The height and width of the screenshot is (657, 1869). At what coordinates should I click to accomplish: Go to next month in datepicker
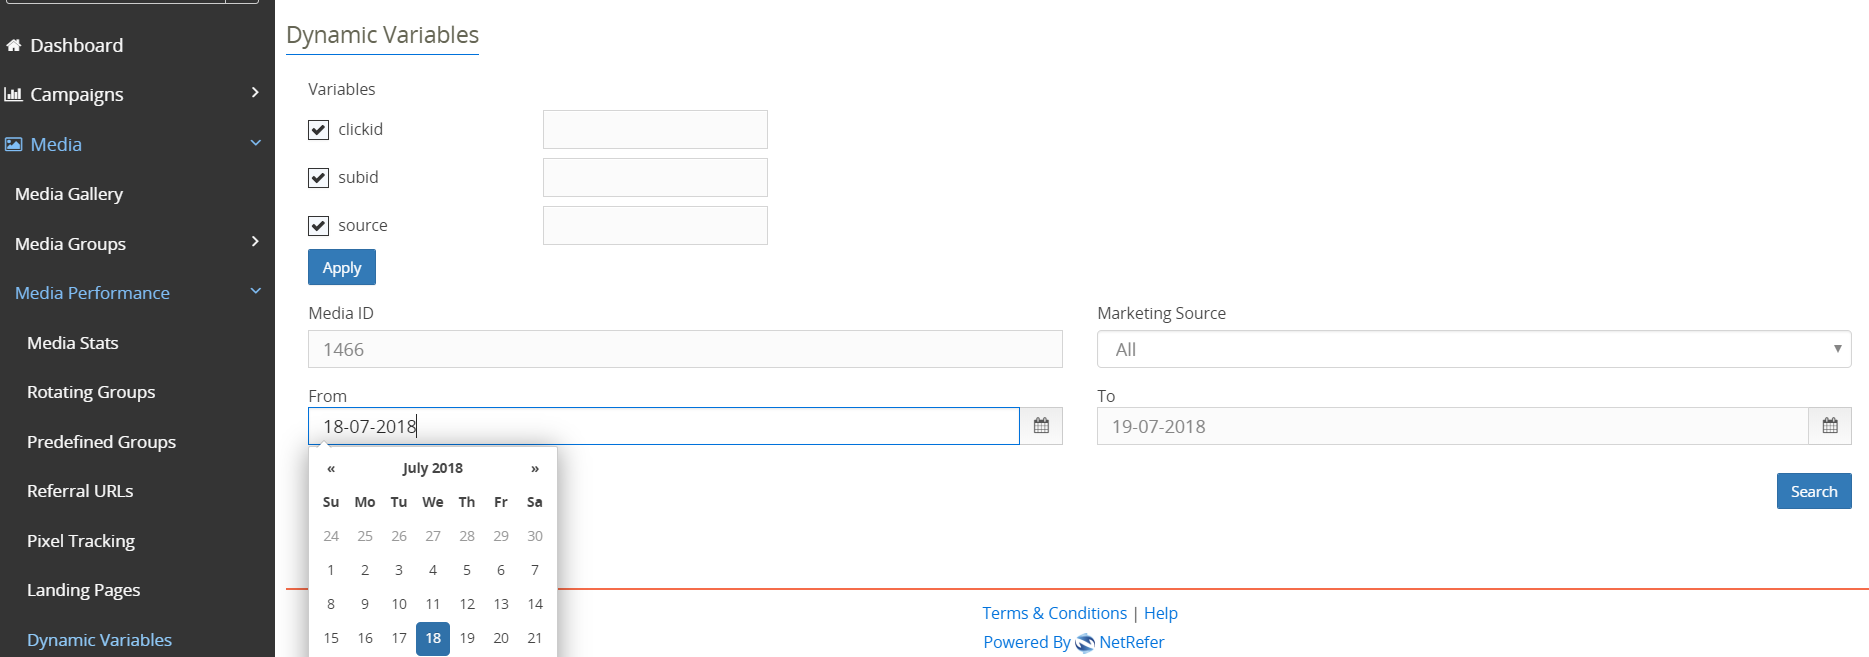coord(535,468)
